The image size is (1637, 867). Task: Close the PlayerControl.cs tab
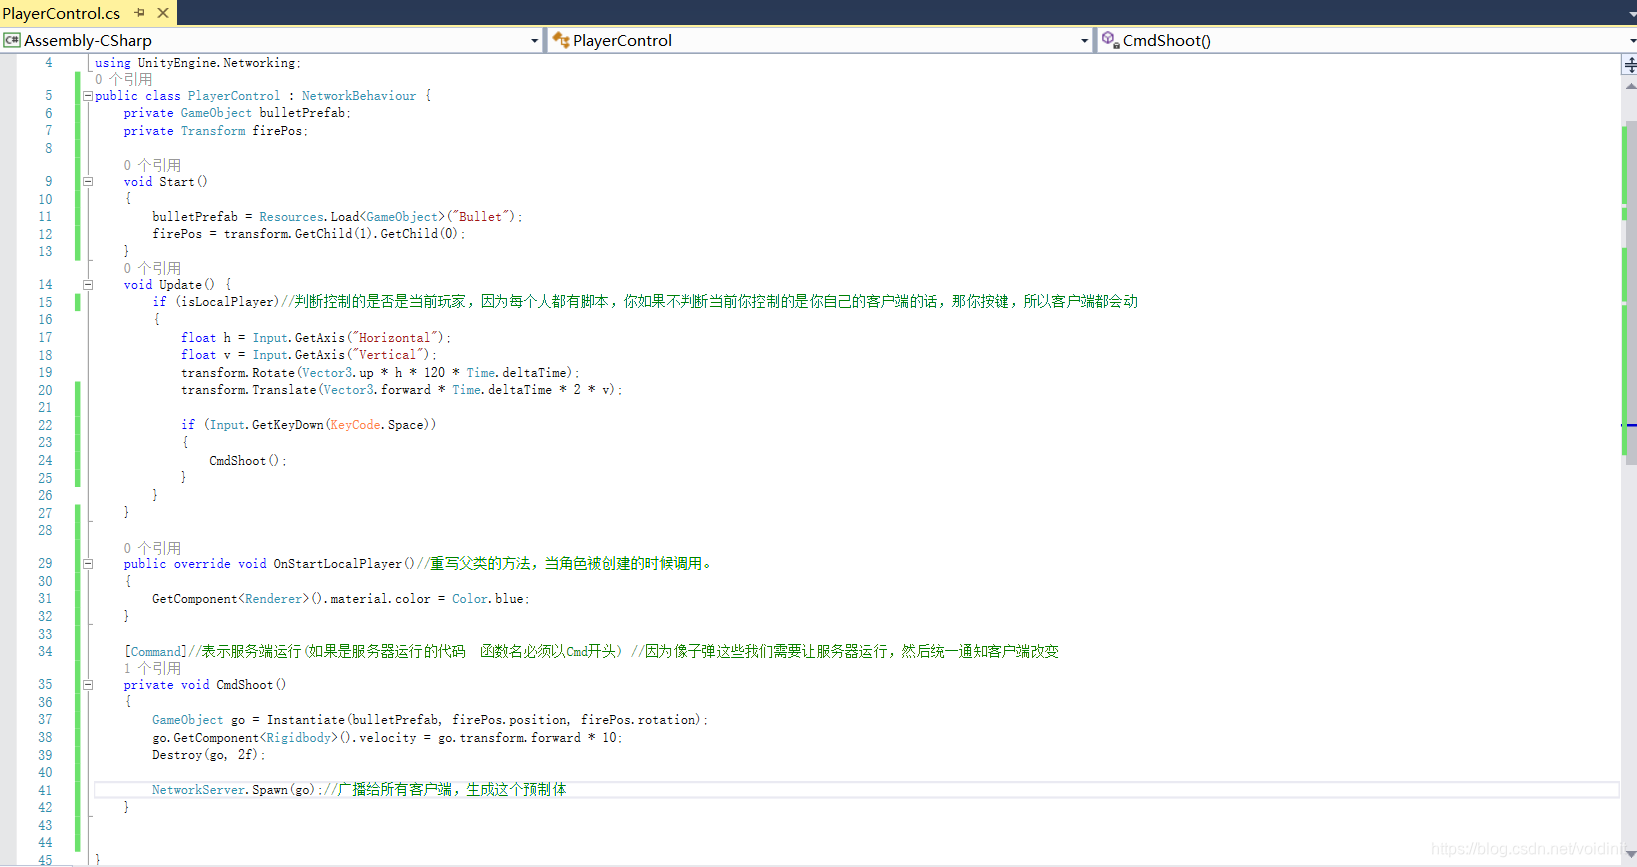pos(163,13)
